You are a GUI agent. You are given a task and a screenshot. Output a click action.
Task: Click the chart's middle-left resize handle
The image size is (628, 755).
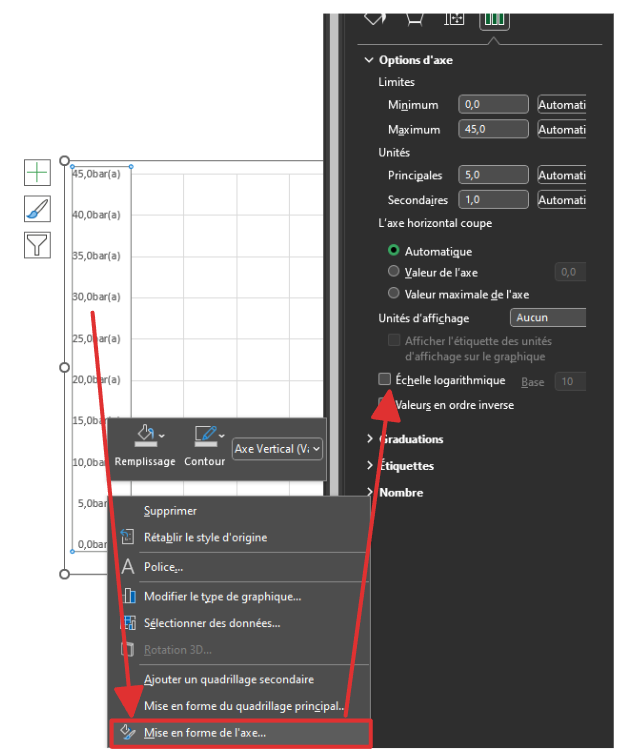coord(65,367)
